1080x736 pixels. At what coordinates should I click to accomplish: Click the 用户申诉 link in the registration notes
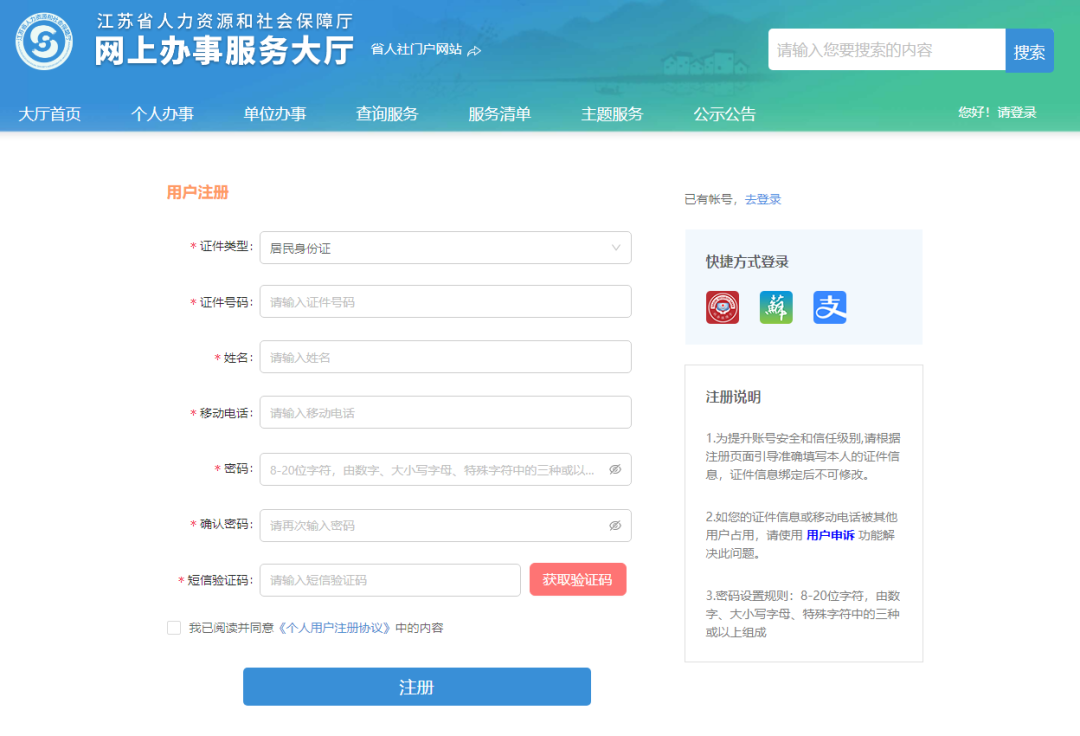pos(830,535)
